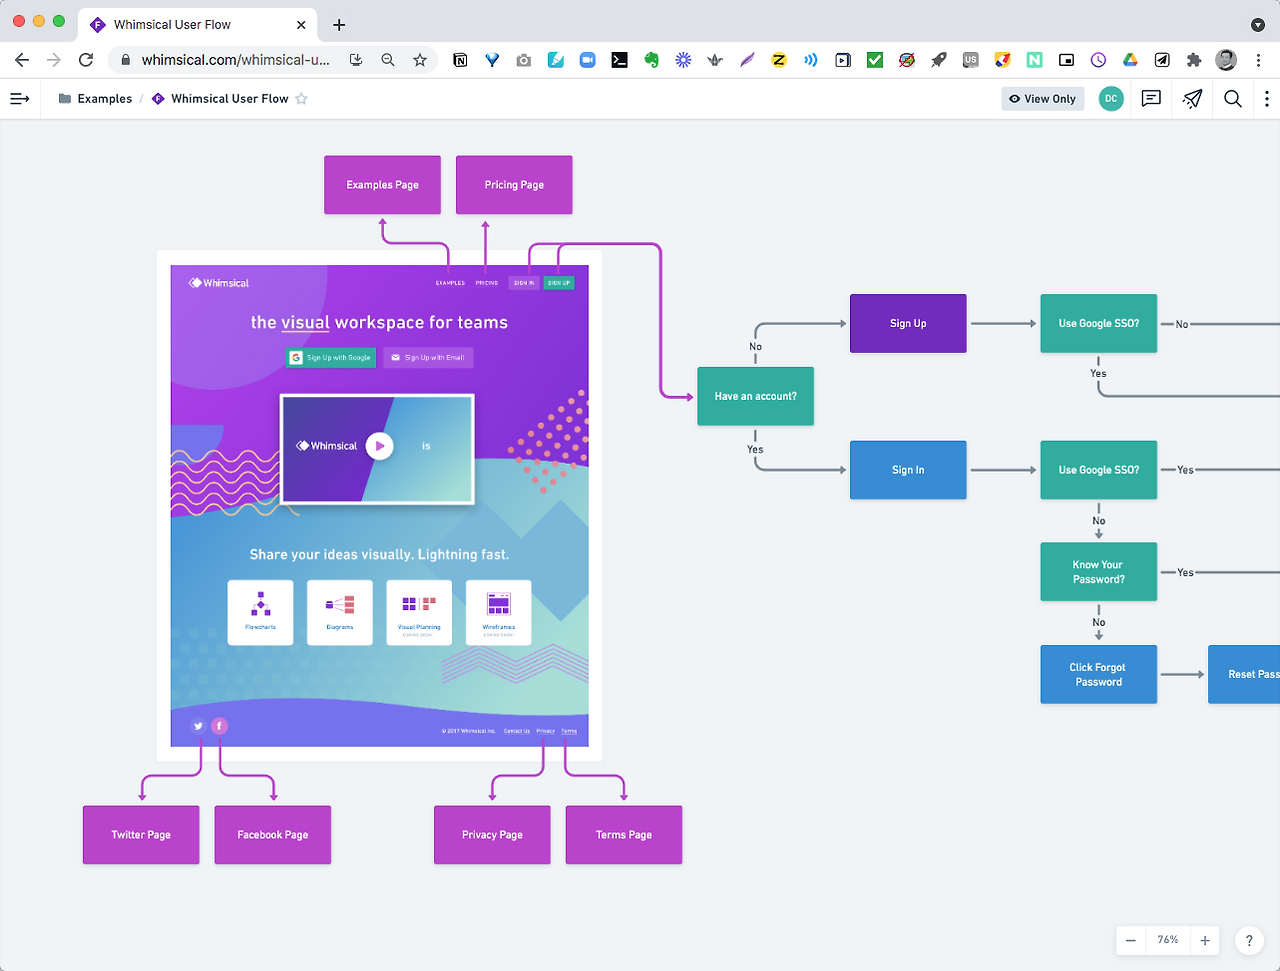This screenshot has height=971, width=1280.
Task: Click the Facebook icon in mockup footer
Action: (x=219, y=726)
